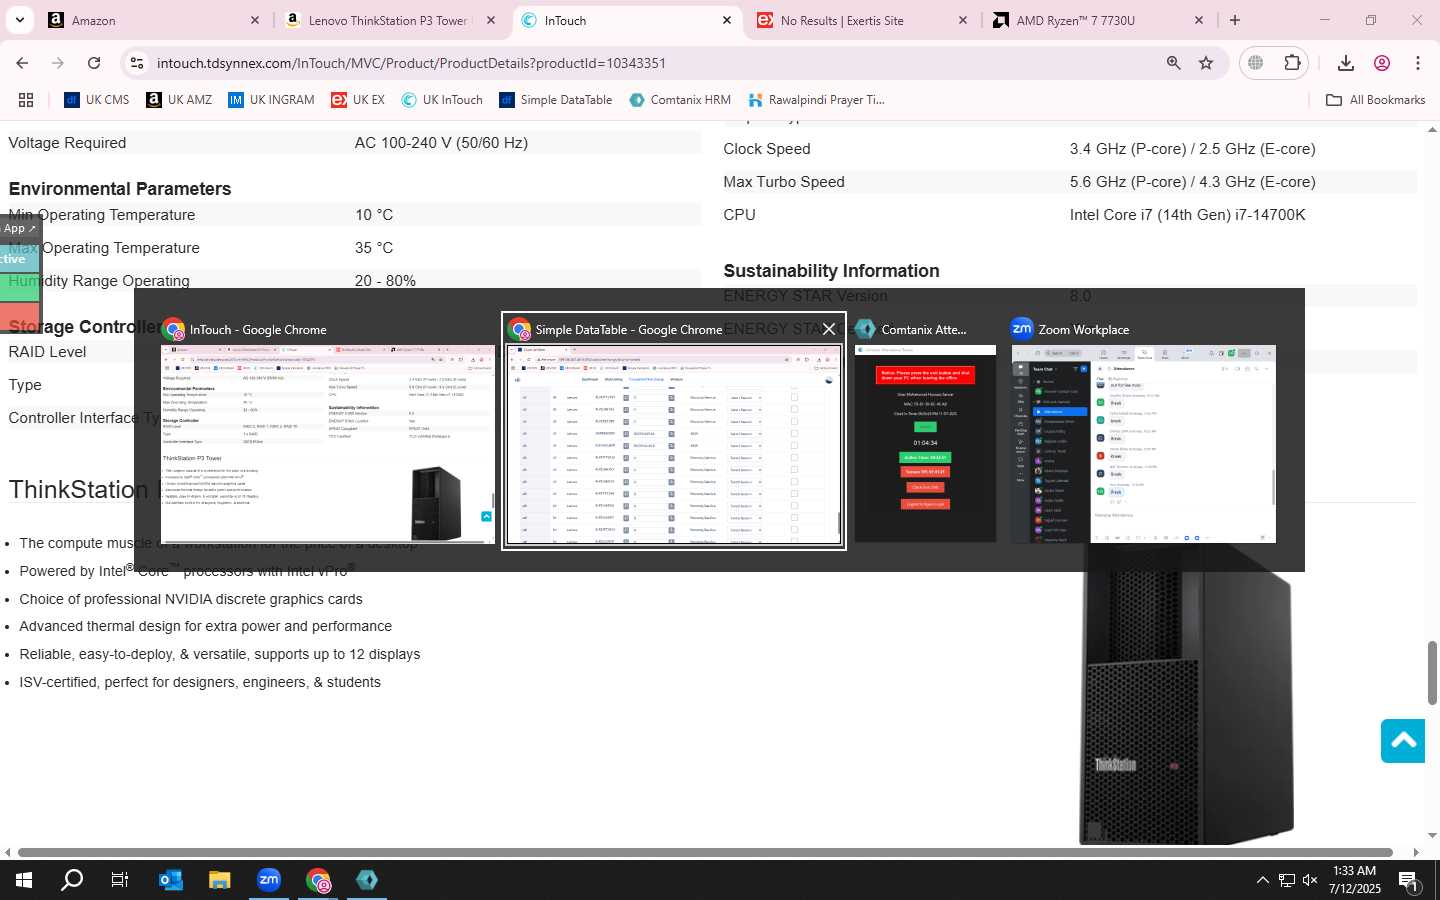This screenshot has width=1440, height=900.
Task: Open the apps grid in bookmarks bar
Action: point(26,100)
